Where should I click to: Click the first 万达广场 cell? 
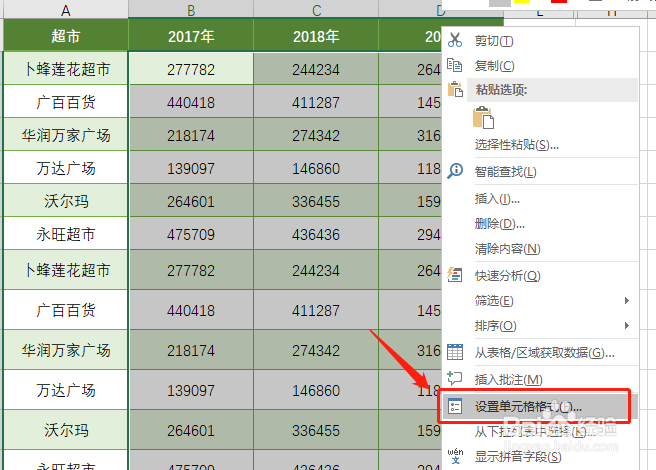66,168
